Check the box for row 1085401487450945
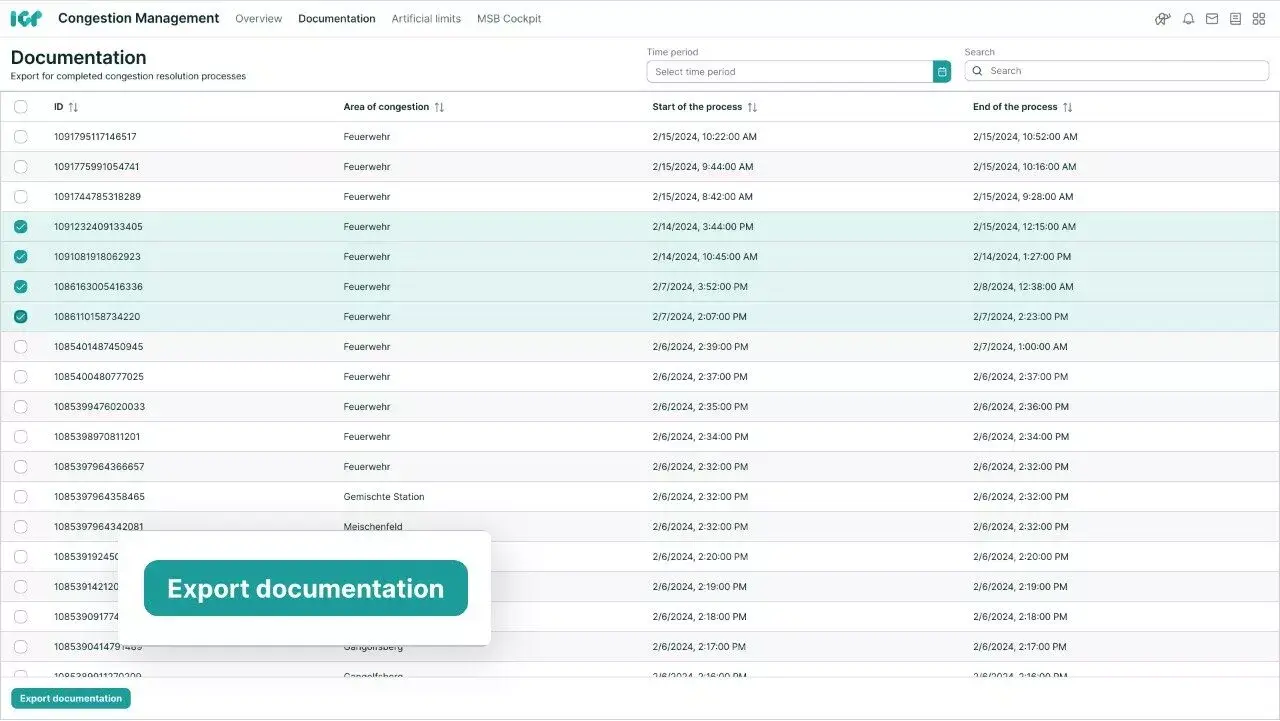The image size is (1280, 721). (21, 347)
